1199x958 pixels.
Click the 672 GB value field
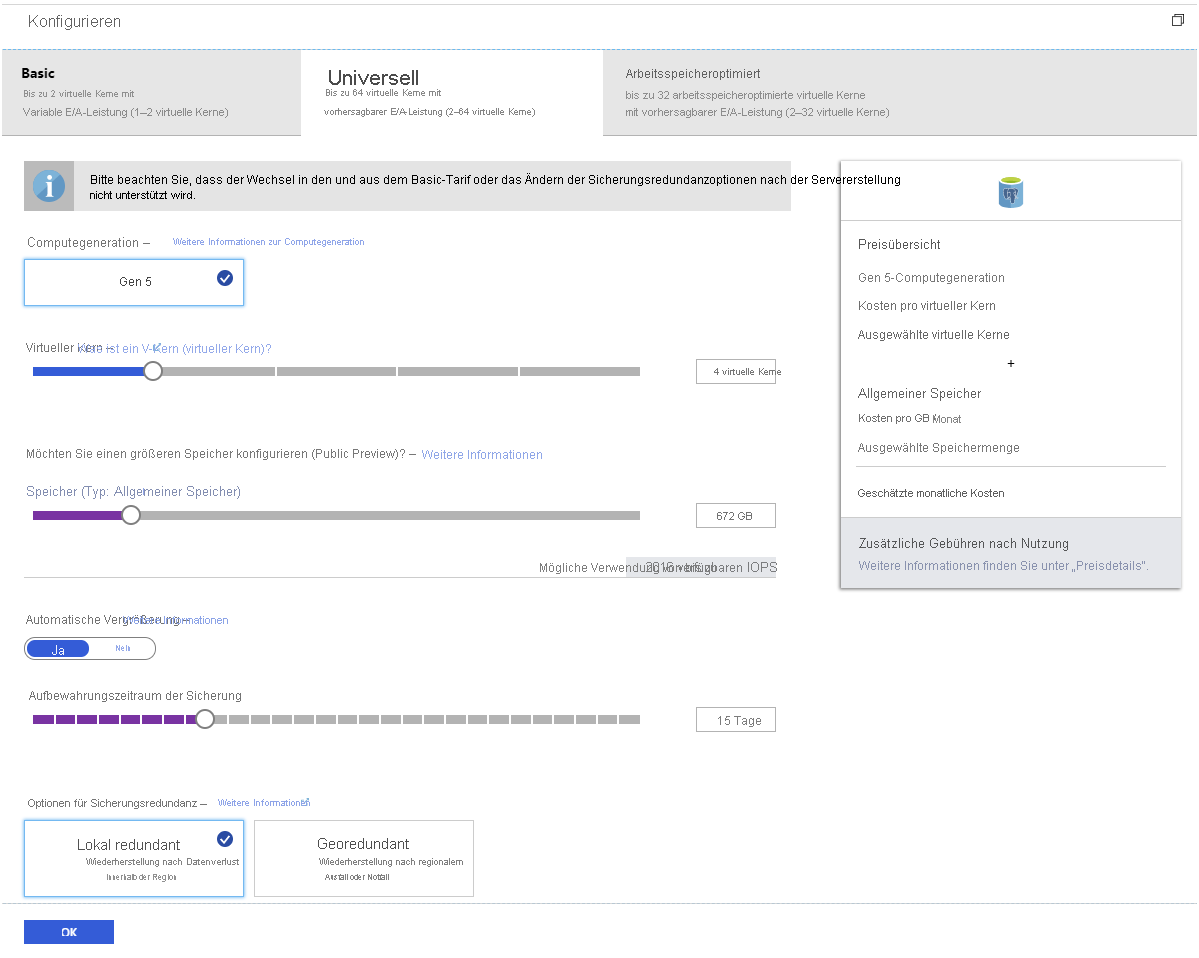tap(735, 515)
